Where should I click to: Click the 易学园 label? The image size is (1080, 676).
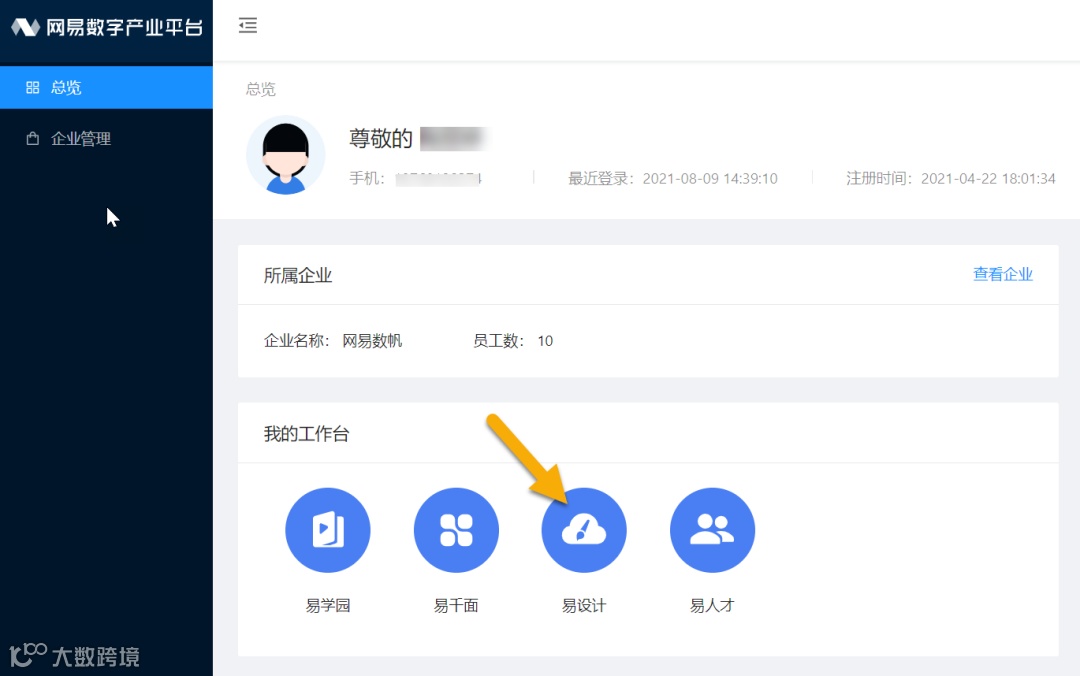(x=328, y=606)
